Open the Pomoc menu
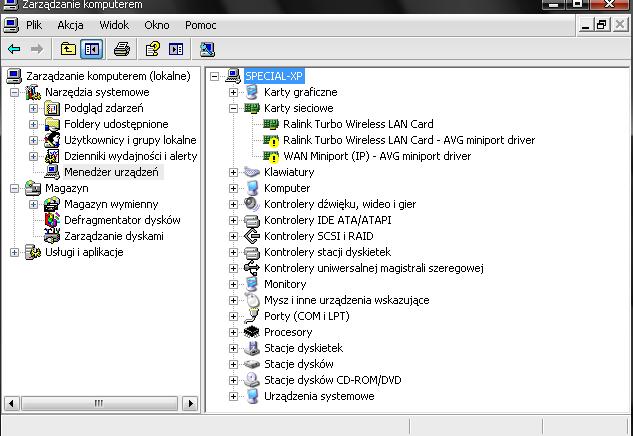The width and height of the screenshot is (633, 436). pyautogui.click(x=201, y=25)
